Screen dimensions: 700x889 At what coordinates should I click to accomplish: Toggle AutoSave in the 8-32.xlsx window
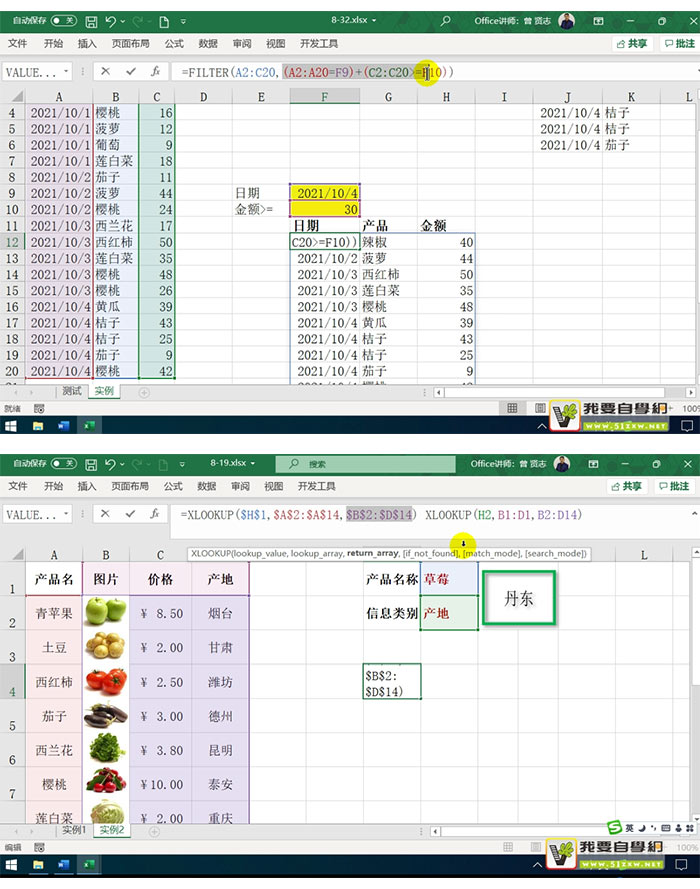(x=63, y=21)
